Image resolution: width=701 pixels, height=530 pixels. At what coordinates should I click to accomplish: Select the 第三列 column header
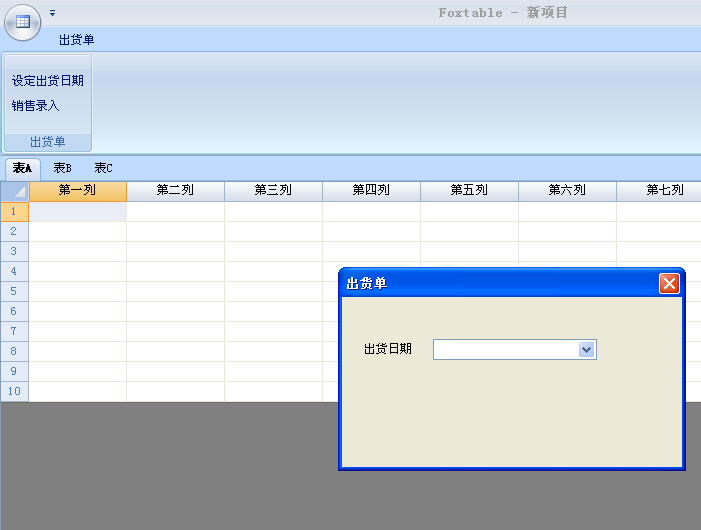[x=273, y=191]
